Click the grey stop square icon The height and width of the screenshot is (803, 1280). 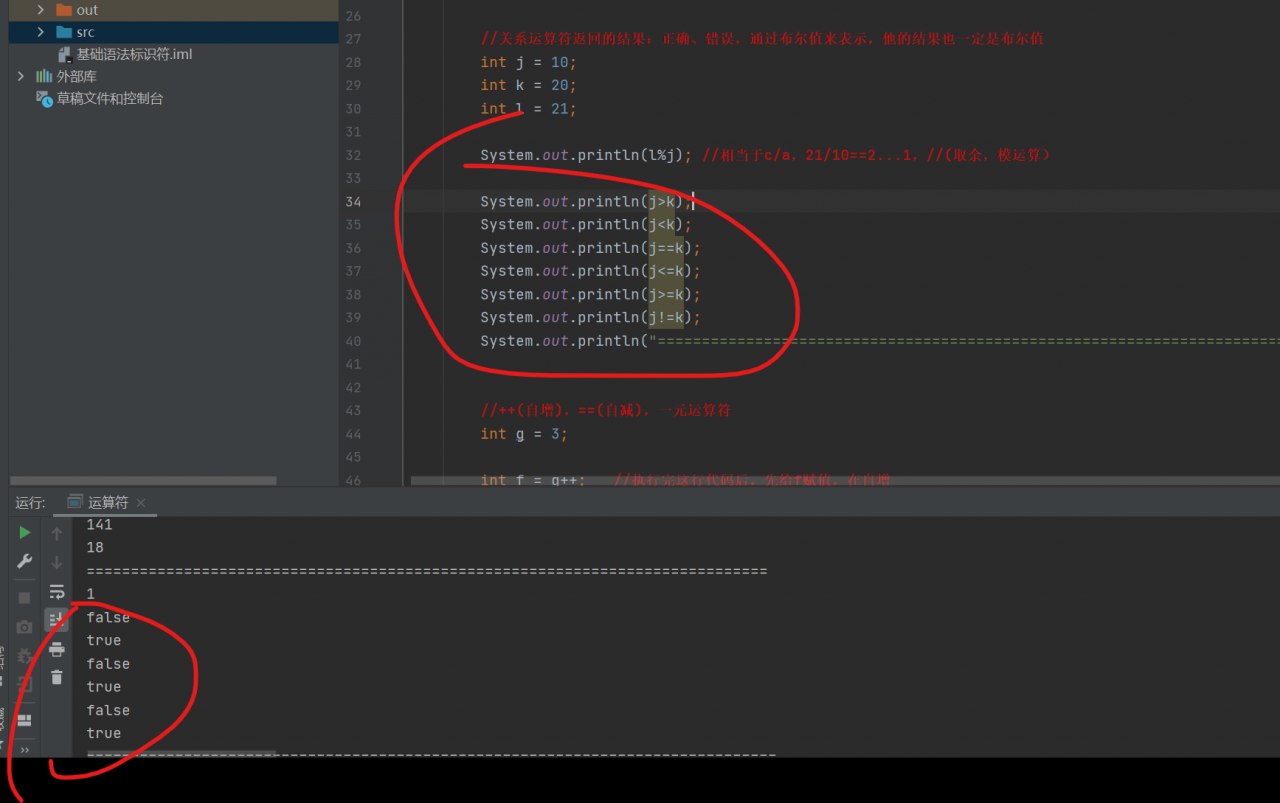(x=25, y=598)
